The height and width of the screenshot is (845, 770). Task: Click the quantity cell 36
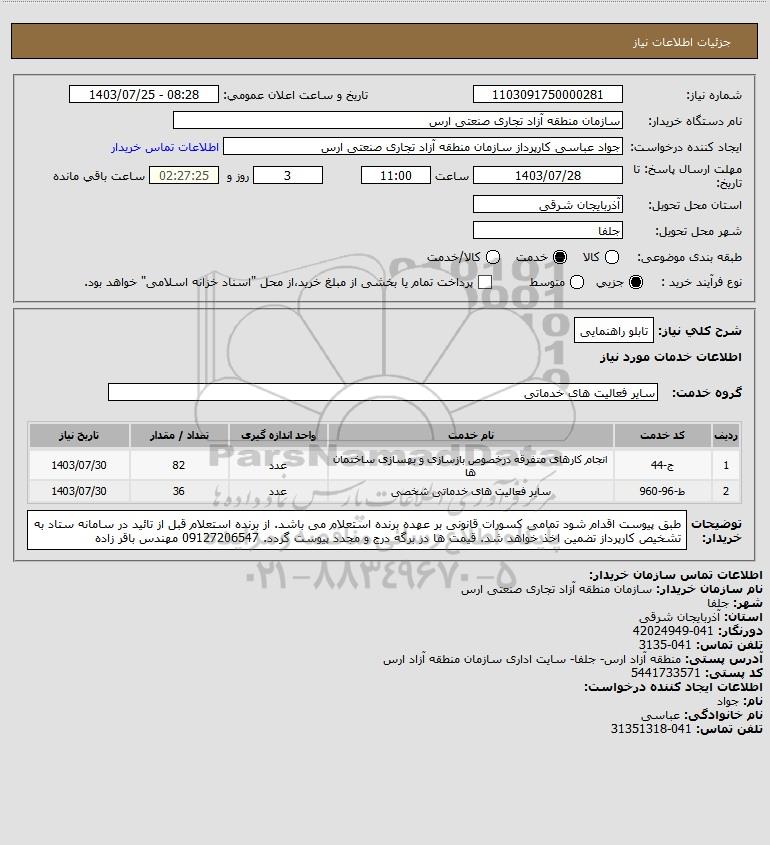click(179, 491)
